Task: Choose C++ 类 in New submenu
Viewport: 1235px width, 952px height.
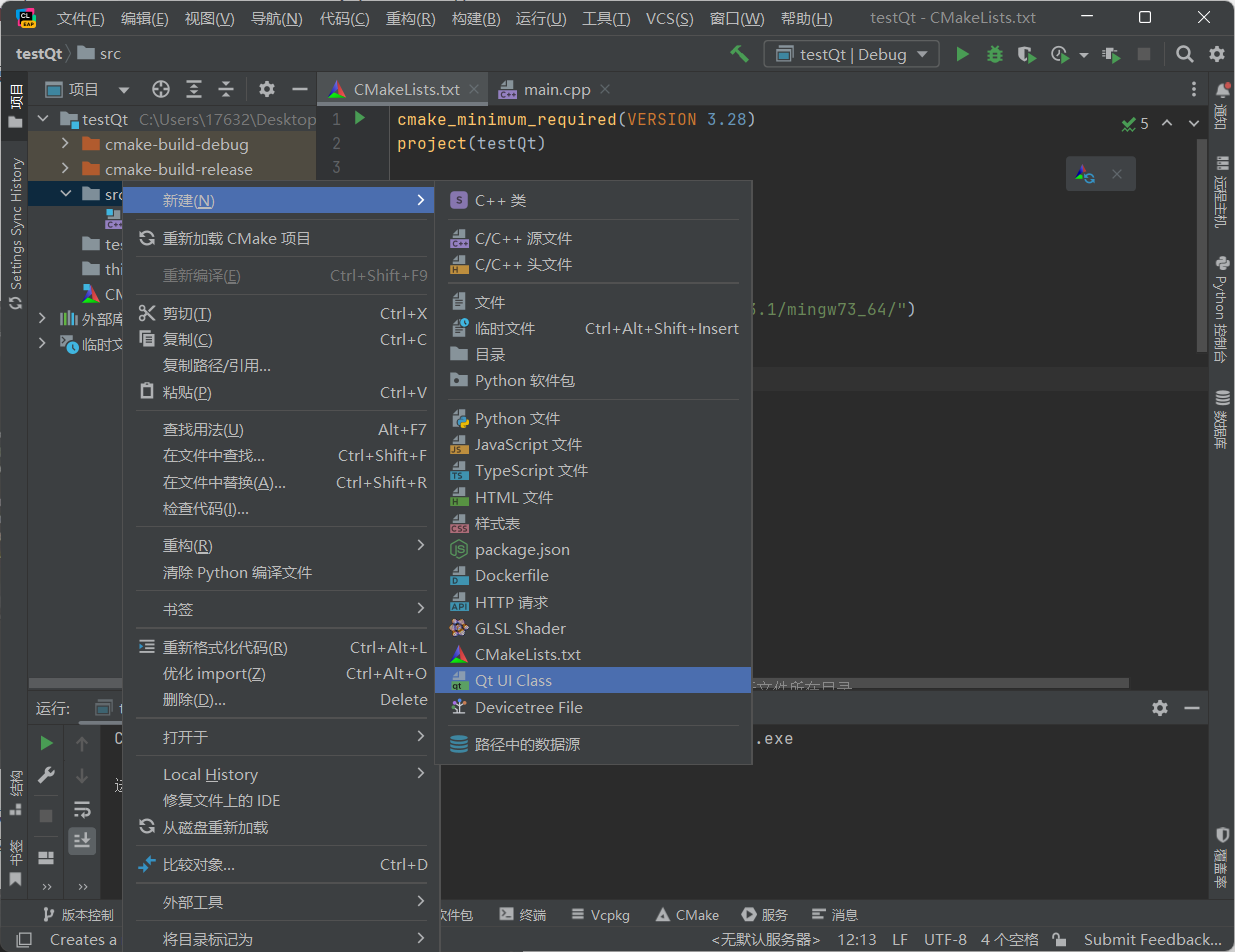Action: [x=593, y=200]
